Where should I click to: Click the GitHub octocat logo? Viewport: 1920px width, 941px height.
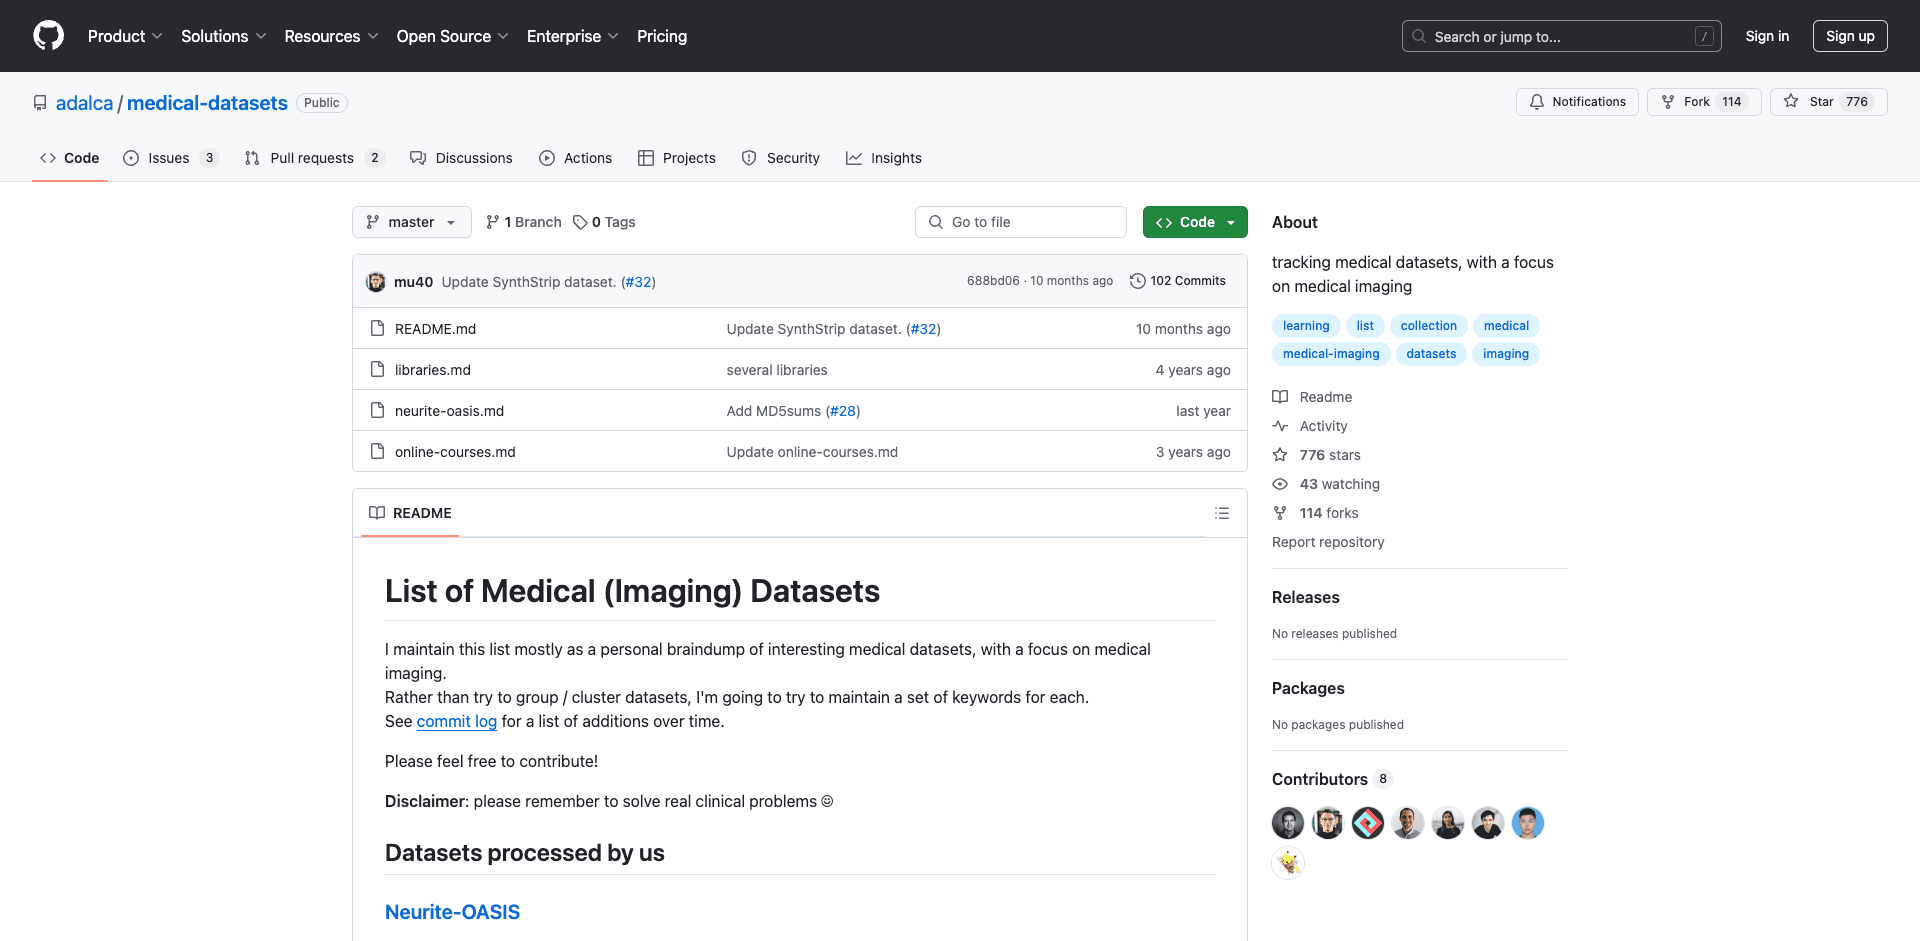[x=48, y=36]
